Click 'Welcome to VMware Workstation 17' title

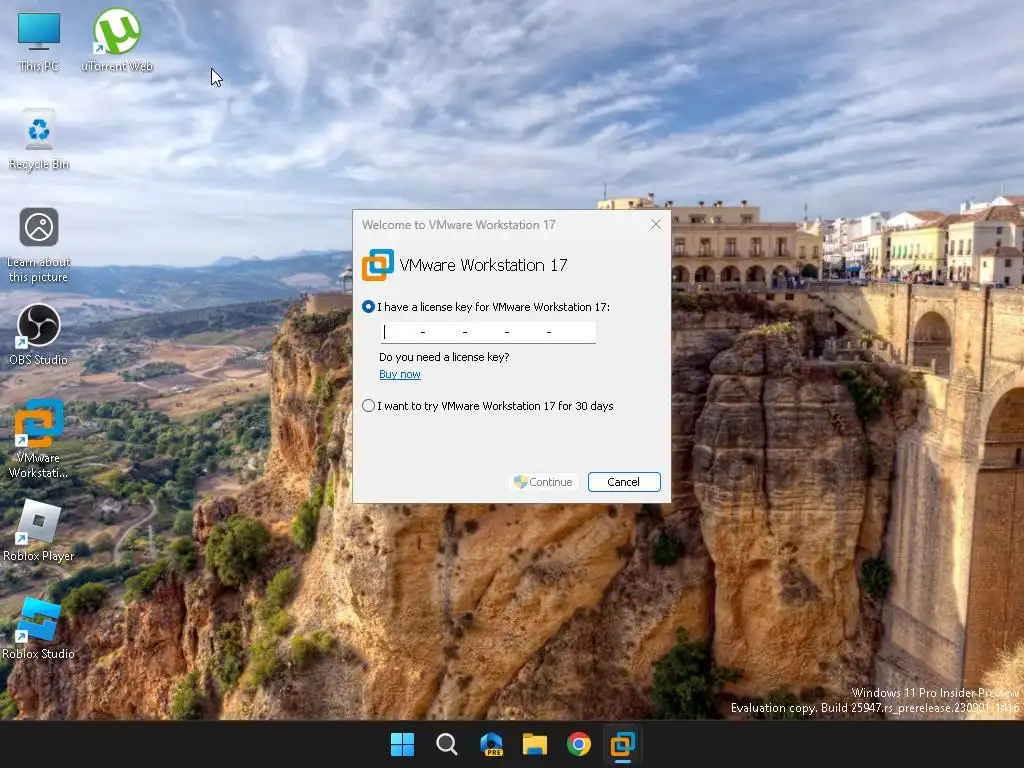pyautogui.click(x=458, y=225)
